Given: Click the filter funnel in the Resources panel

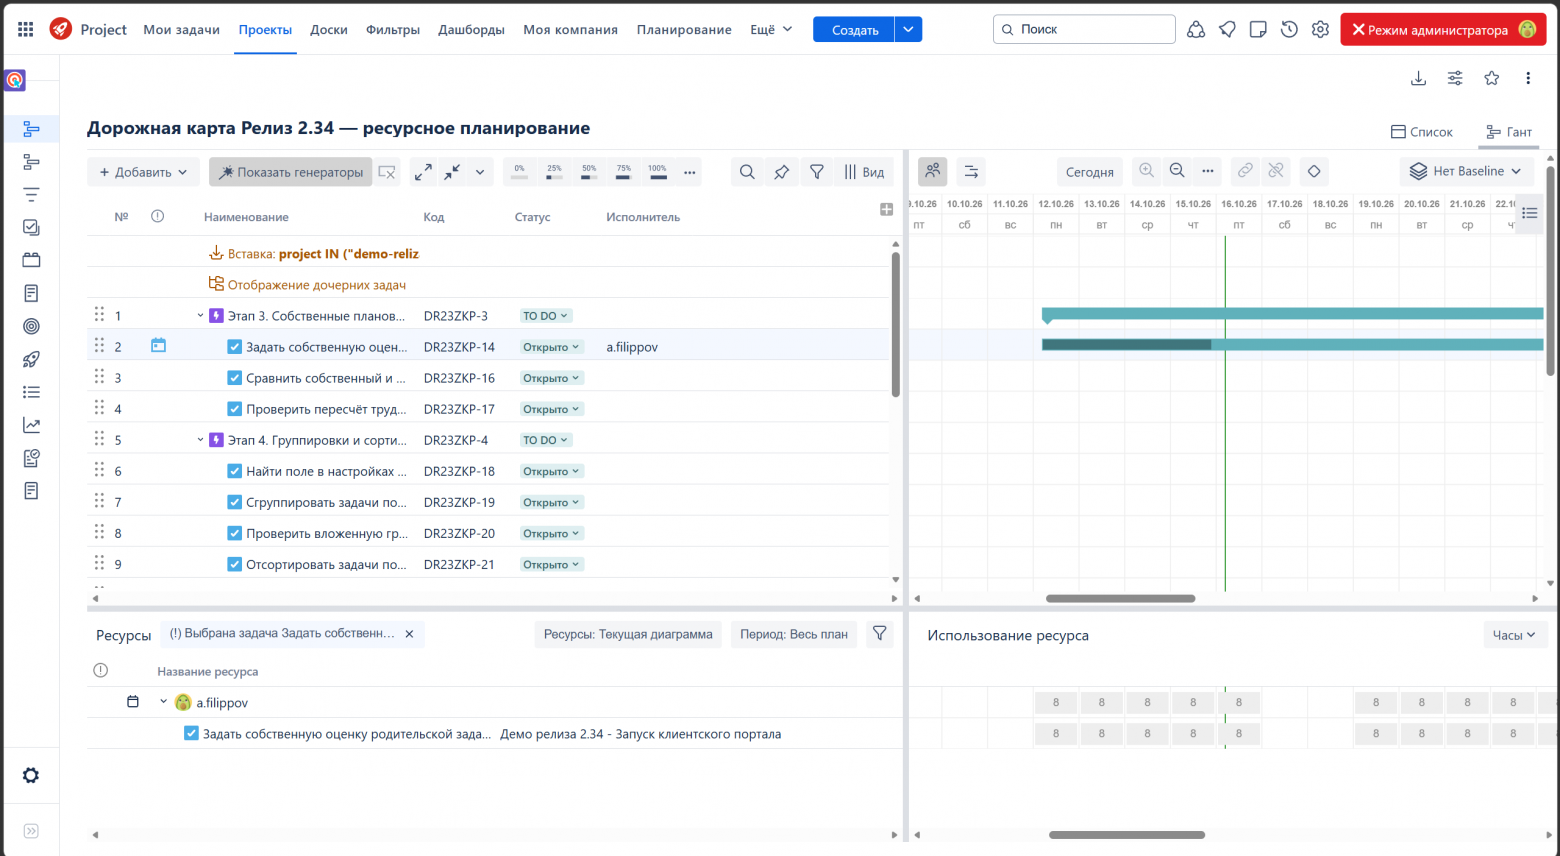Looking at the screenshot, I should click(x=880, y=634).
